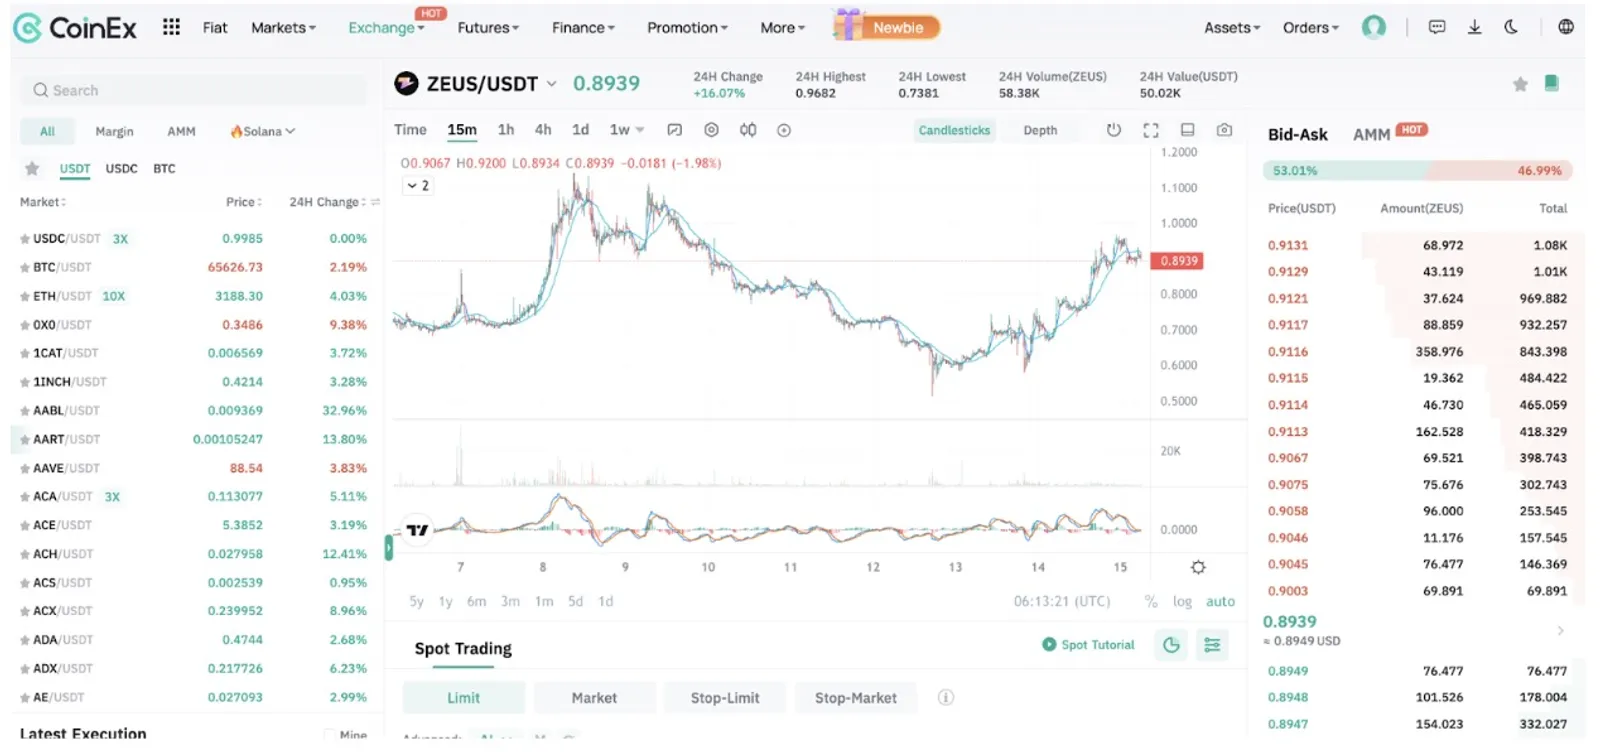Open the Futures dropdown menu
1600x755 pixels.
[x=488, y=28]
